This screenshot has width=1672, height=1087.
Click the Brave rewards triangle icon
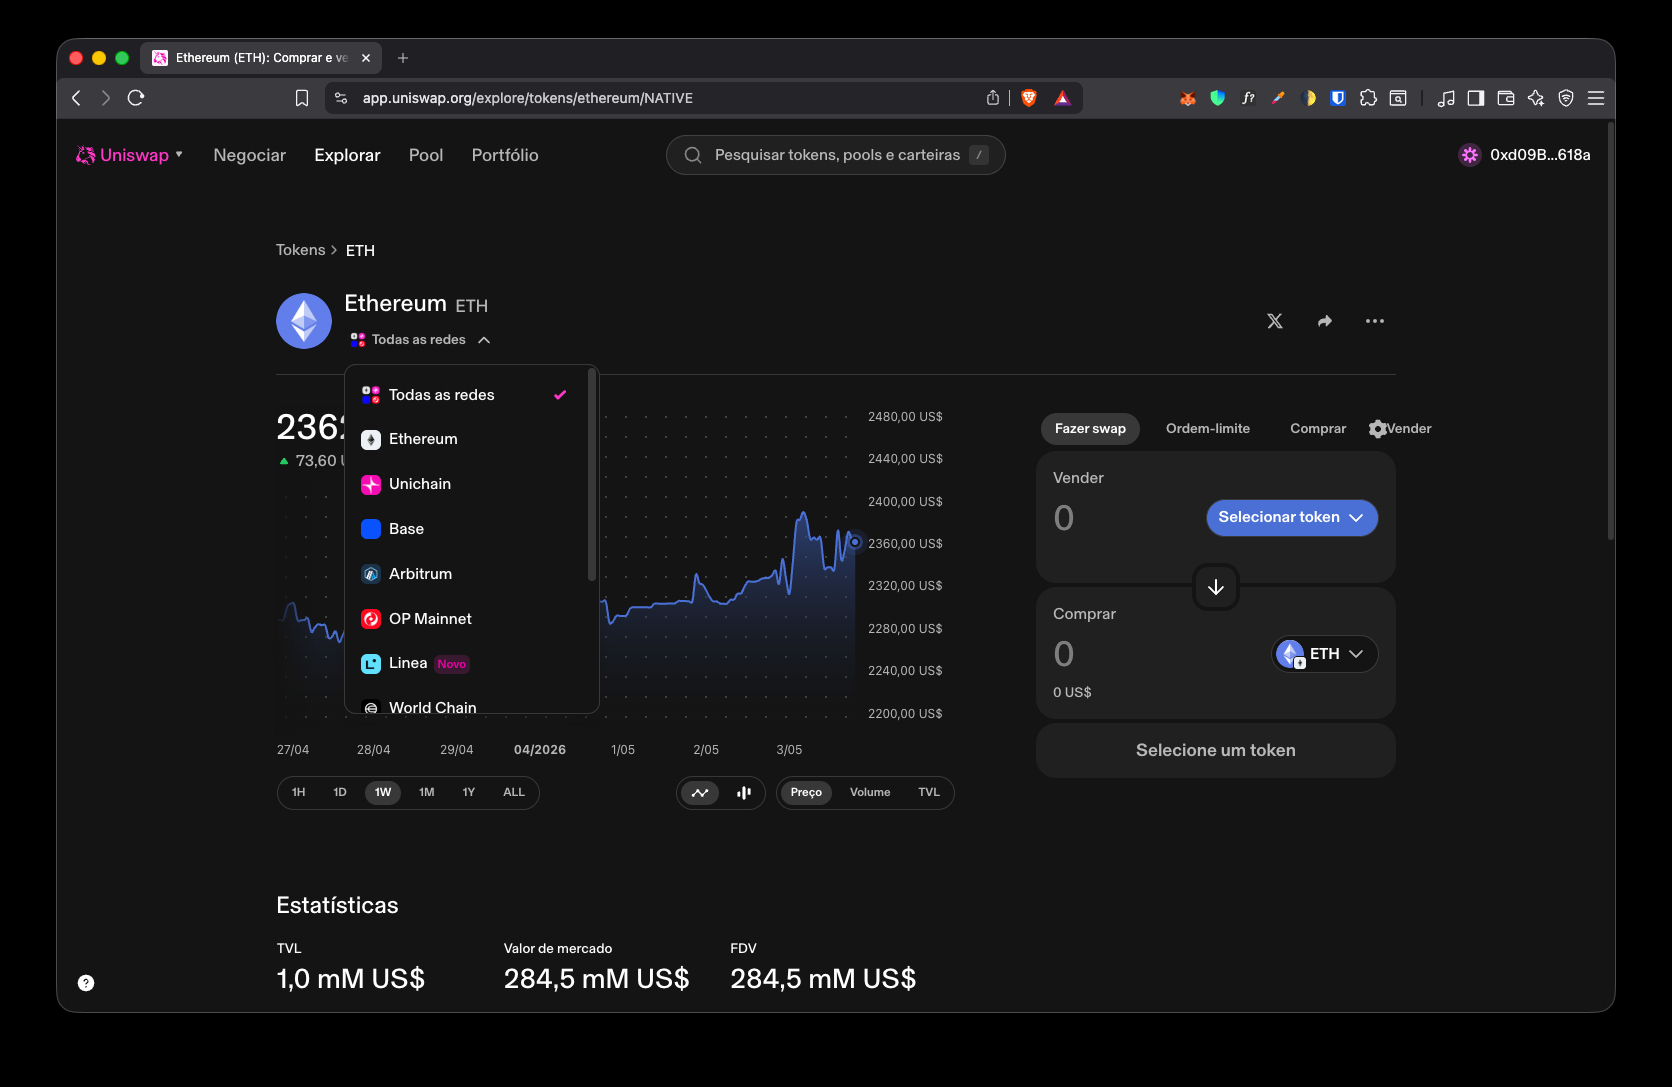[x=1062, y=98]
